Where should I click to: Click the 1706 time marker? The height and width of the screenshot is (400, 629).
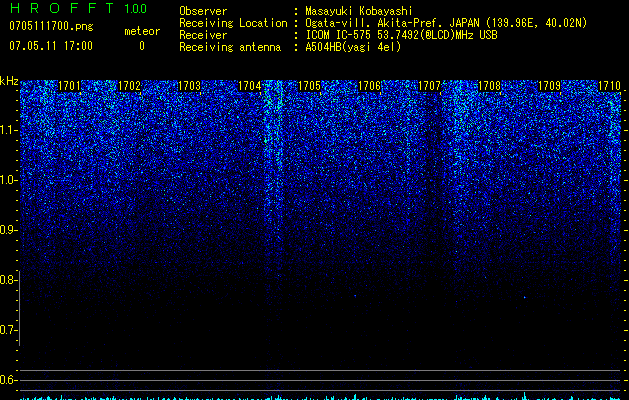coord(369,86)
